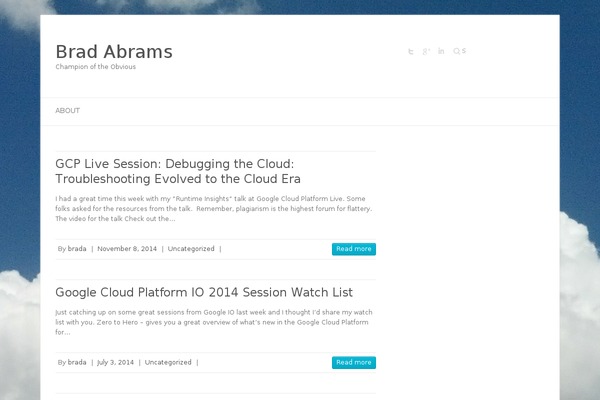Click Read more for IO 2014 Watch List
Viewport: 600px width, 400px height.
click(353, 362)
